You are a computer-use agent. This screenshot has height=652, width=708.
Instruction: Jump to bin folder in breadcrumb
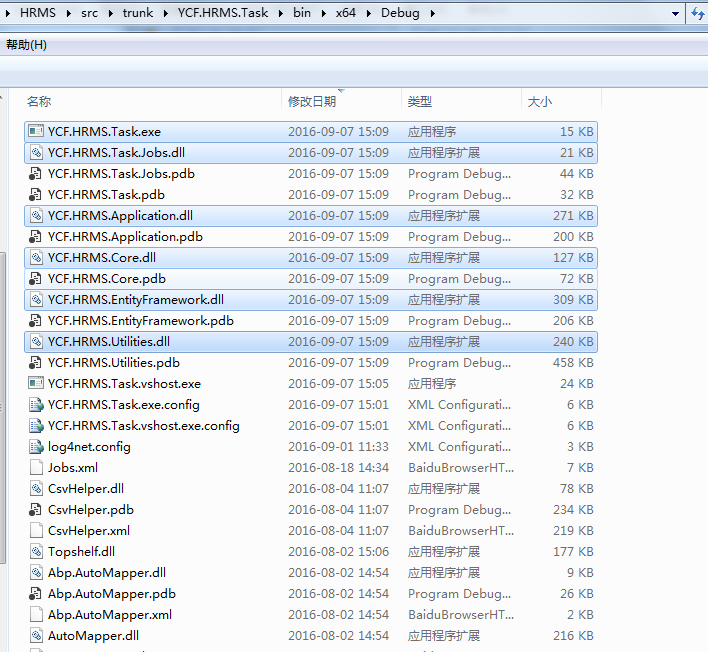pos(302,13)
